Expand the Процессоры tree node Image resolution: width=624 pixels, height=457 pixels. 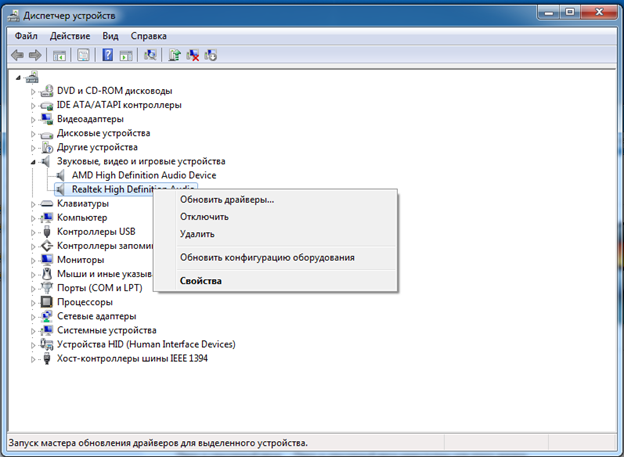click(x=33, y=301)
